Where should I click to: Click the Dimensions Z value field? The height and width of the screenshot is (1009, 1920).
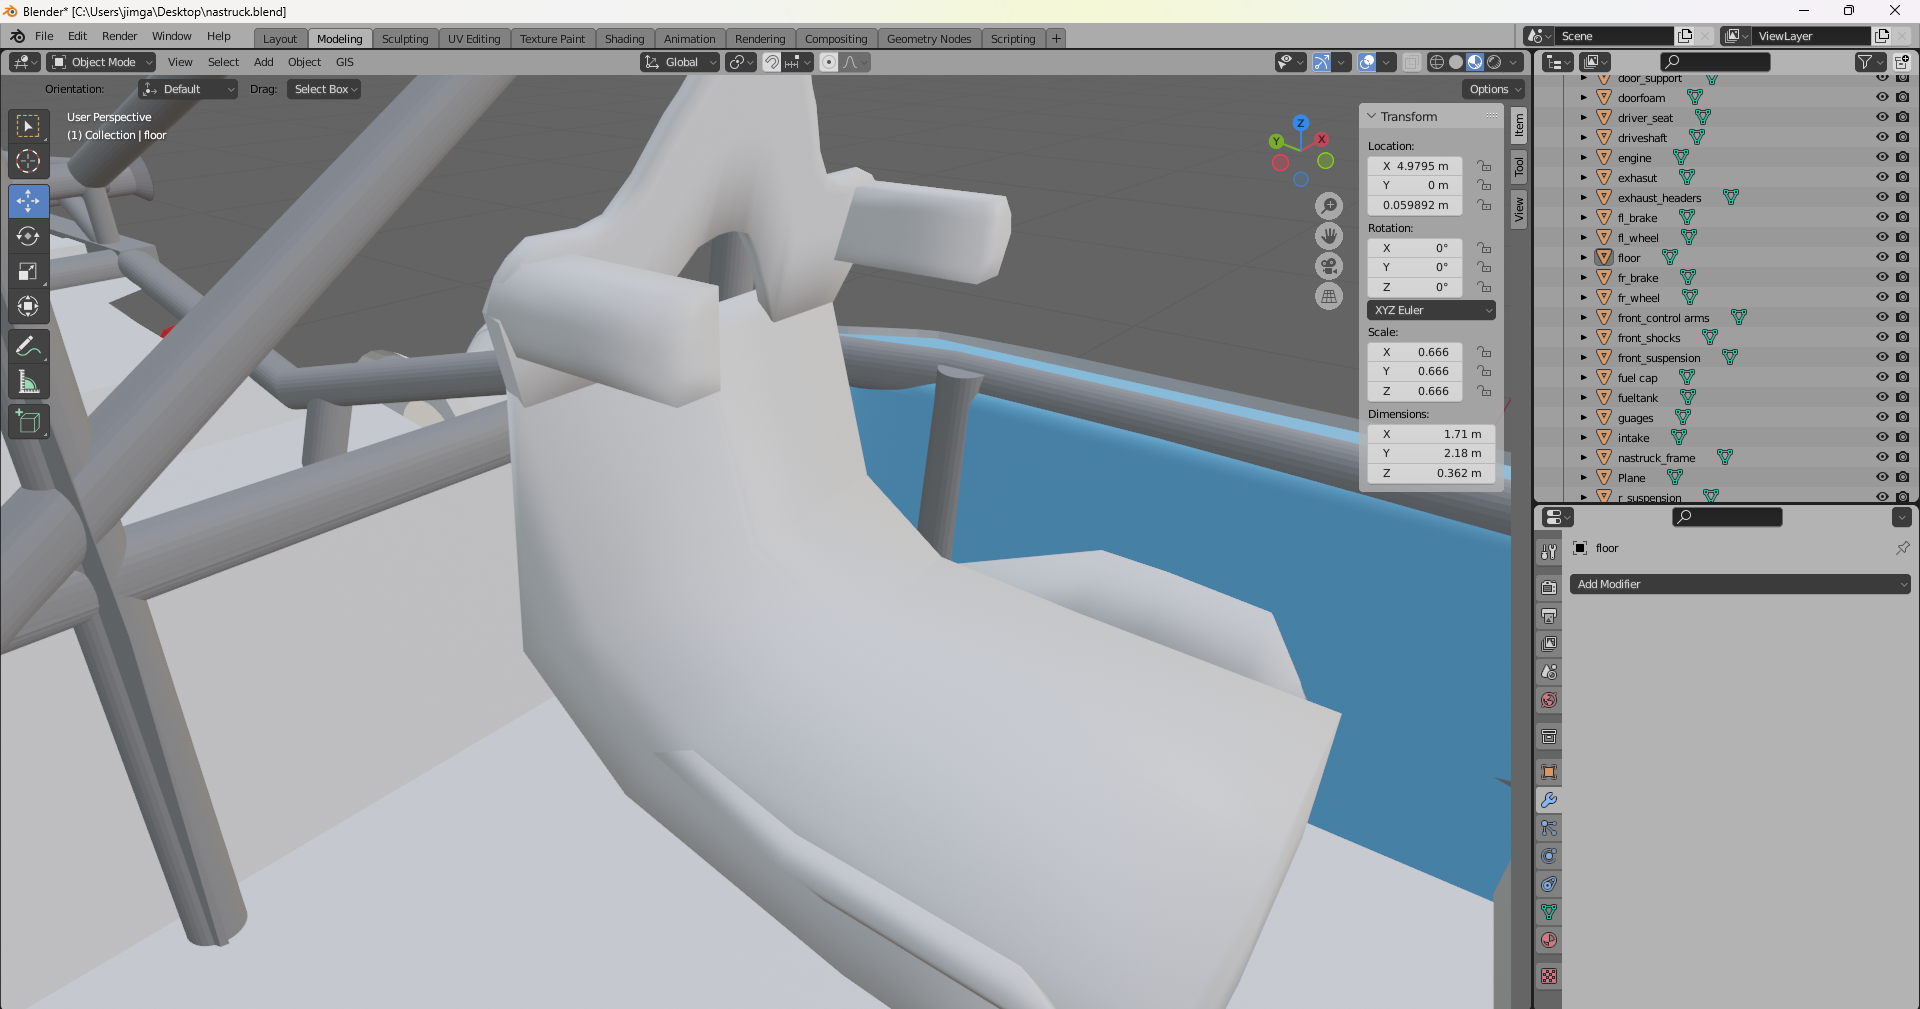tap(1431, 473)
